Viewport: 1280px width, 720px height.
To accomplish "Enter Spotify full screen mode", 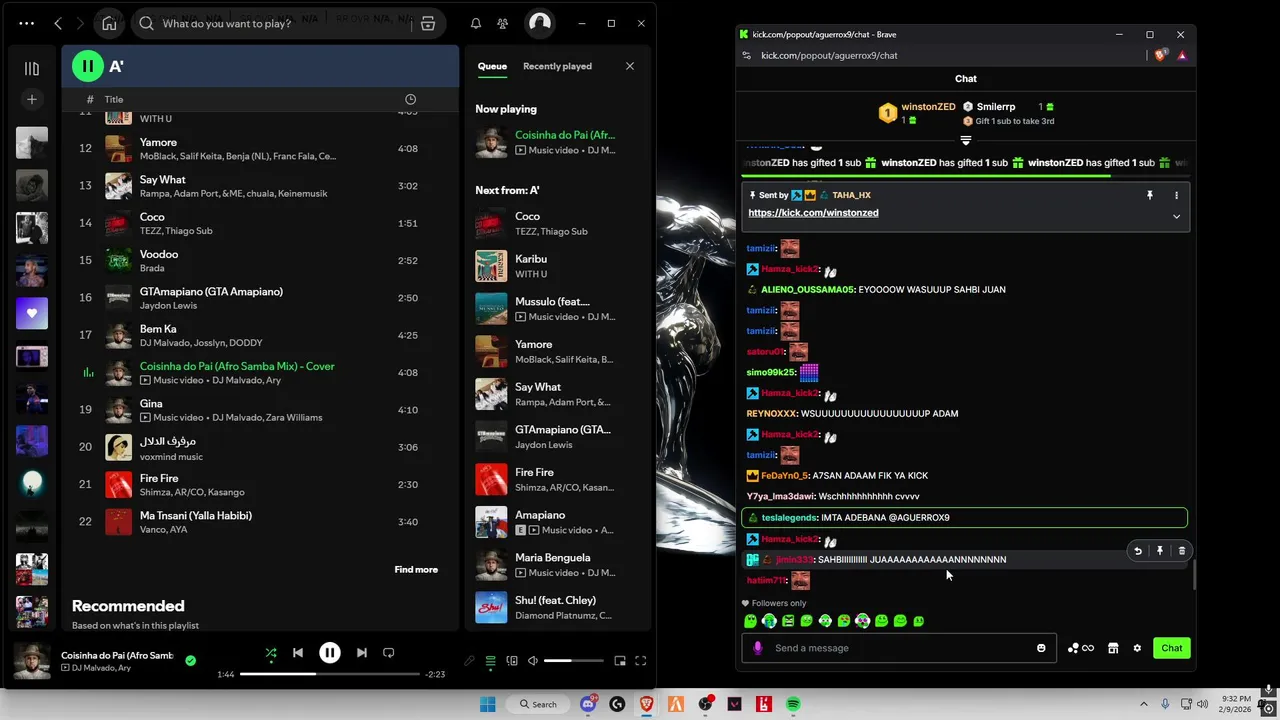I will 641,660.
